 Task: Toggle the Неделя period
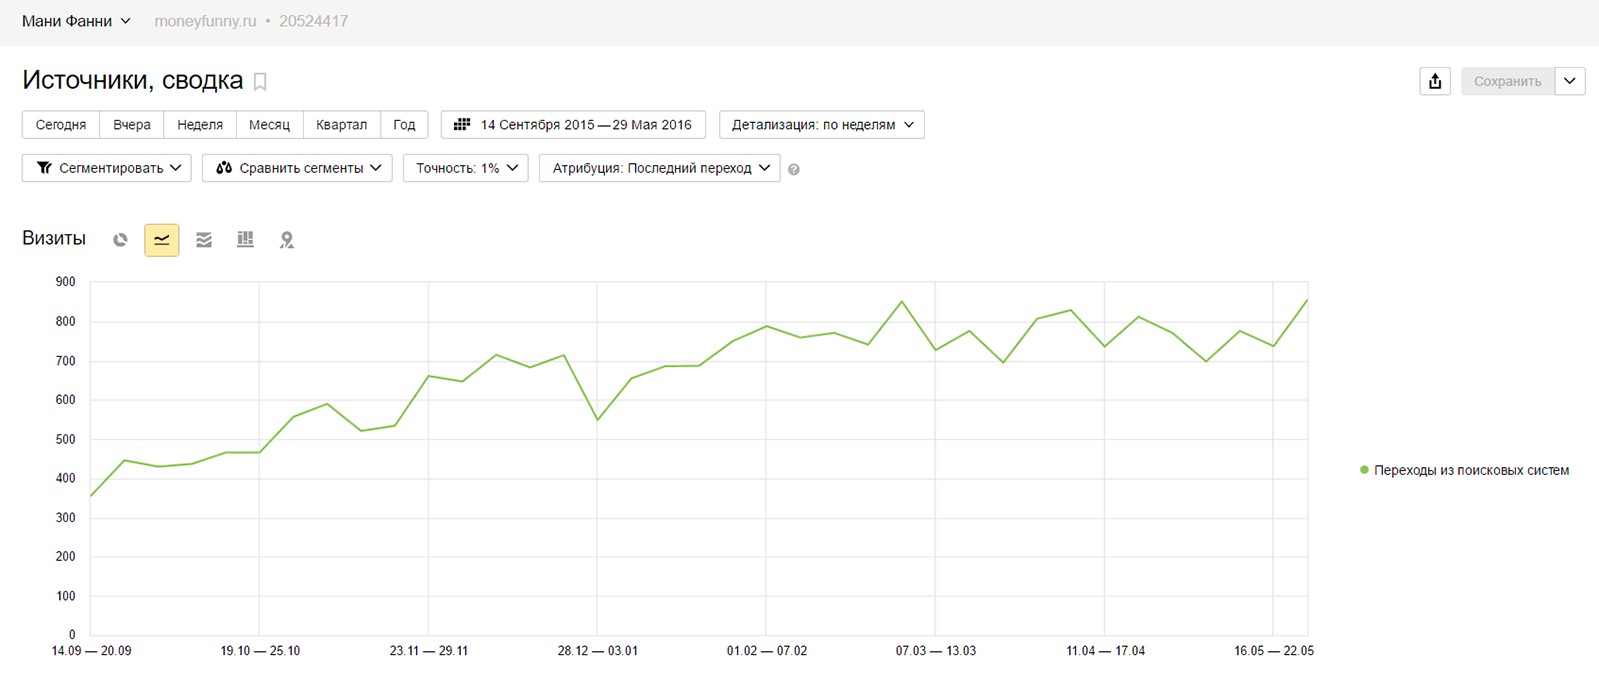click(x=200, y=125)
